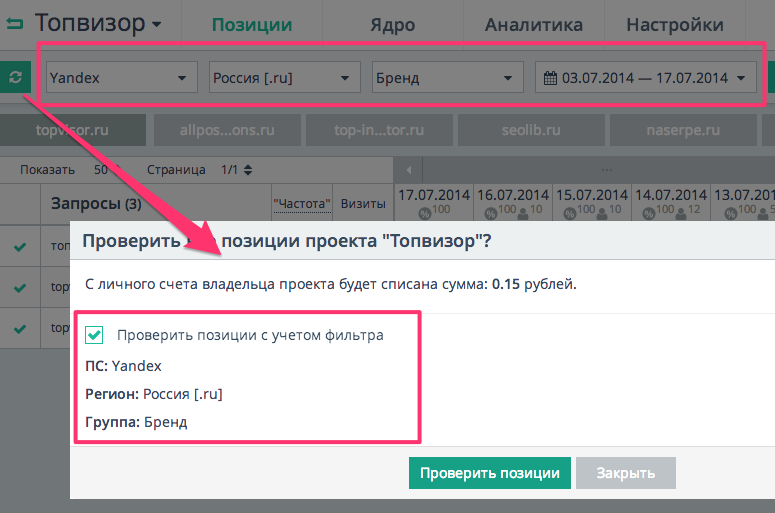Go to the Аналитика tab

pyautogui.click(x=533, y=25)
